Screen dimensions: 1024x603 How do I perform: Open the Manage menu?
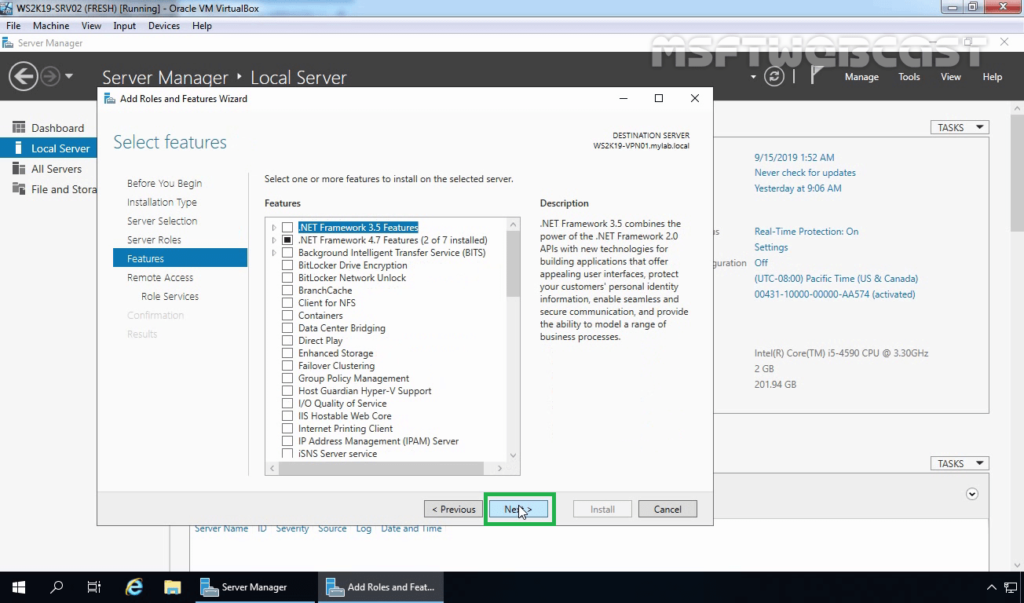coord(861,76)
